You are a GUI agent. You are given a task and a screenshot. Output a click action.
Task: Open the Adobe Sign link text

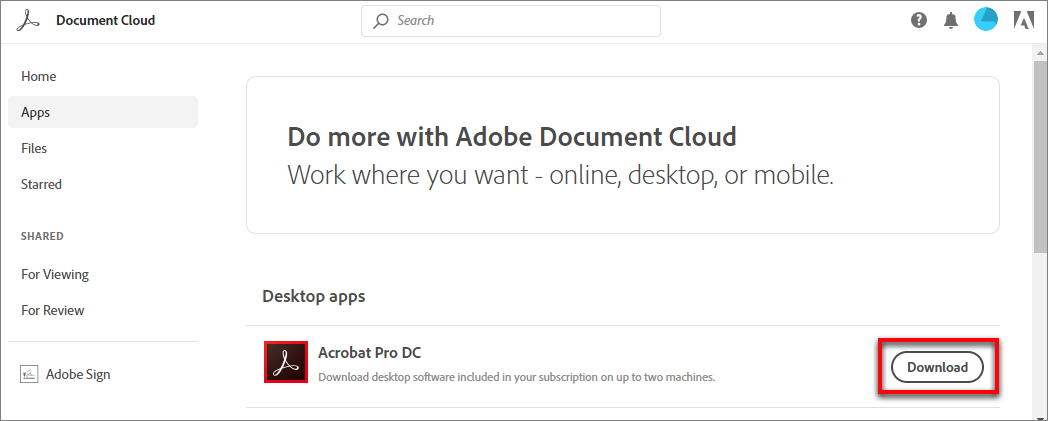tap(78, 374)
